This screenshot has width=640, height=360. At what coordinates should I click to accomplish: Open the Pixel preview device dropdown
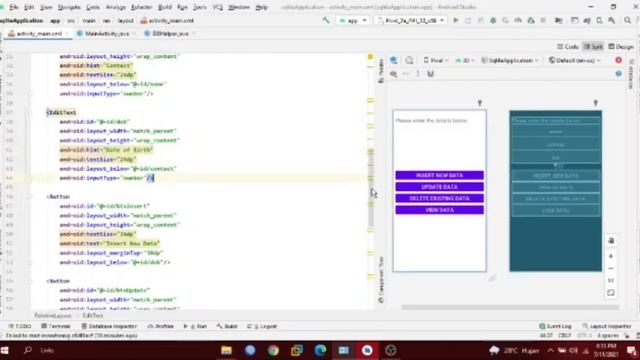click(x=436, y=60)
